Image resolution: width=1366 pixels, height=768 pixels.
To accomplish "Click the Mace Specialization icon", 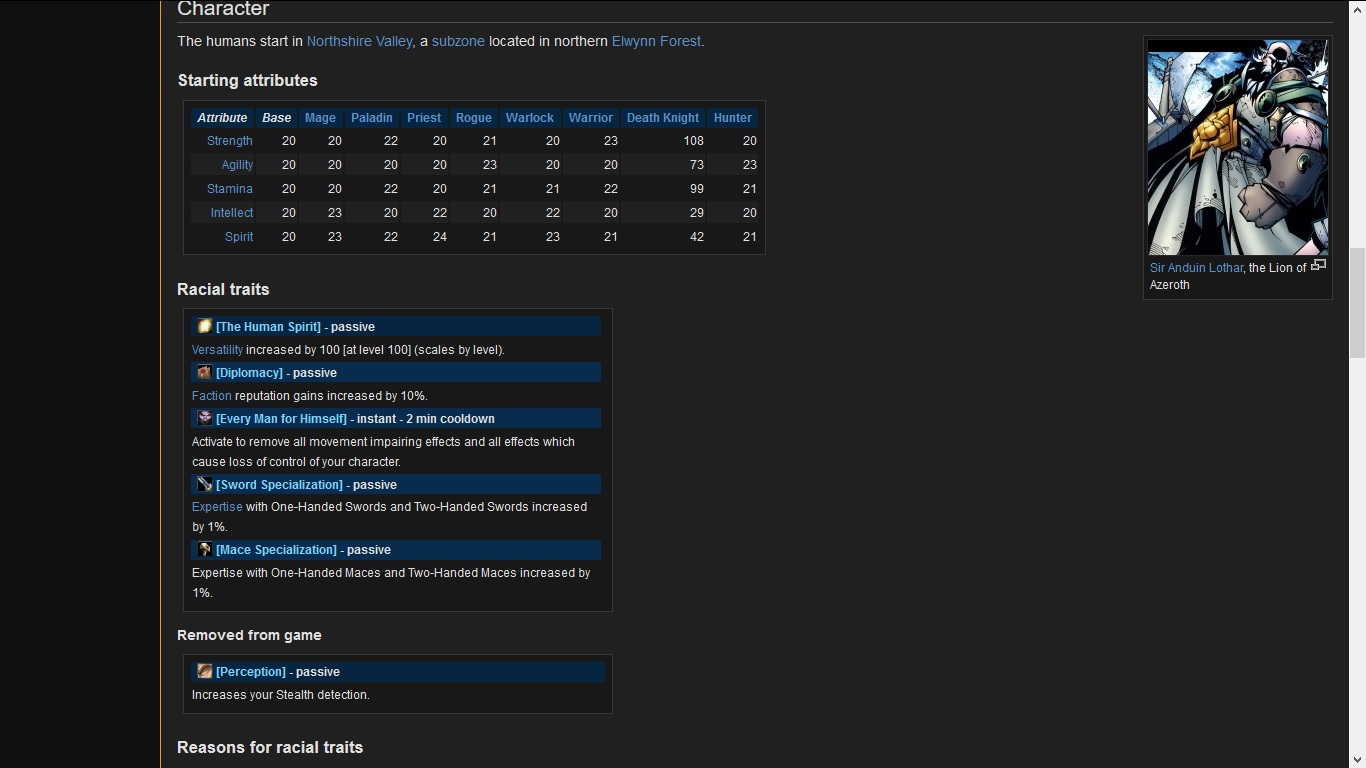I will click(x=204, y=549).
